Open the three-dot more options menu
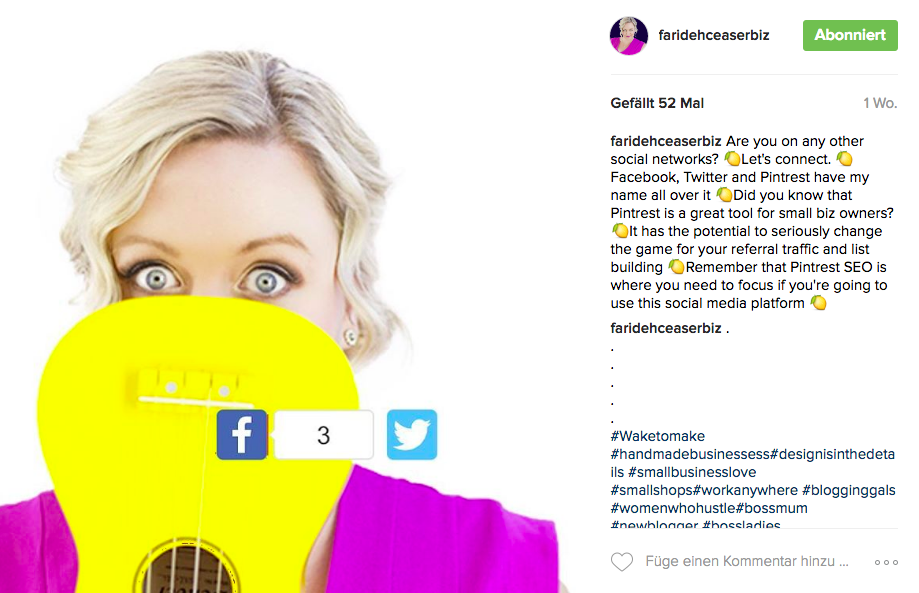 click(886, 562)
